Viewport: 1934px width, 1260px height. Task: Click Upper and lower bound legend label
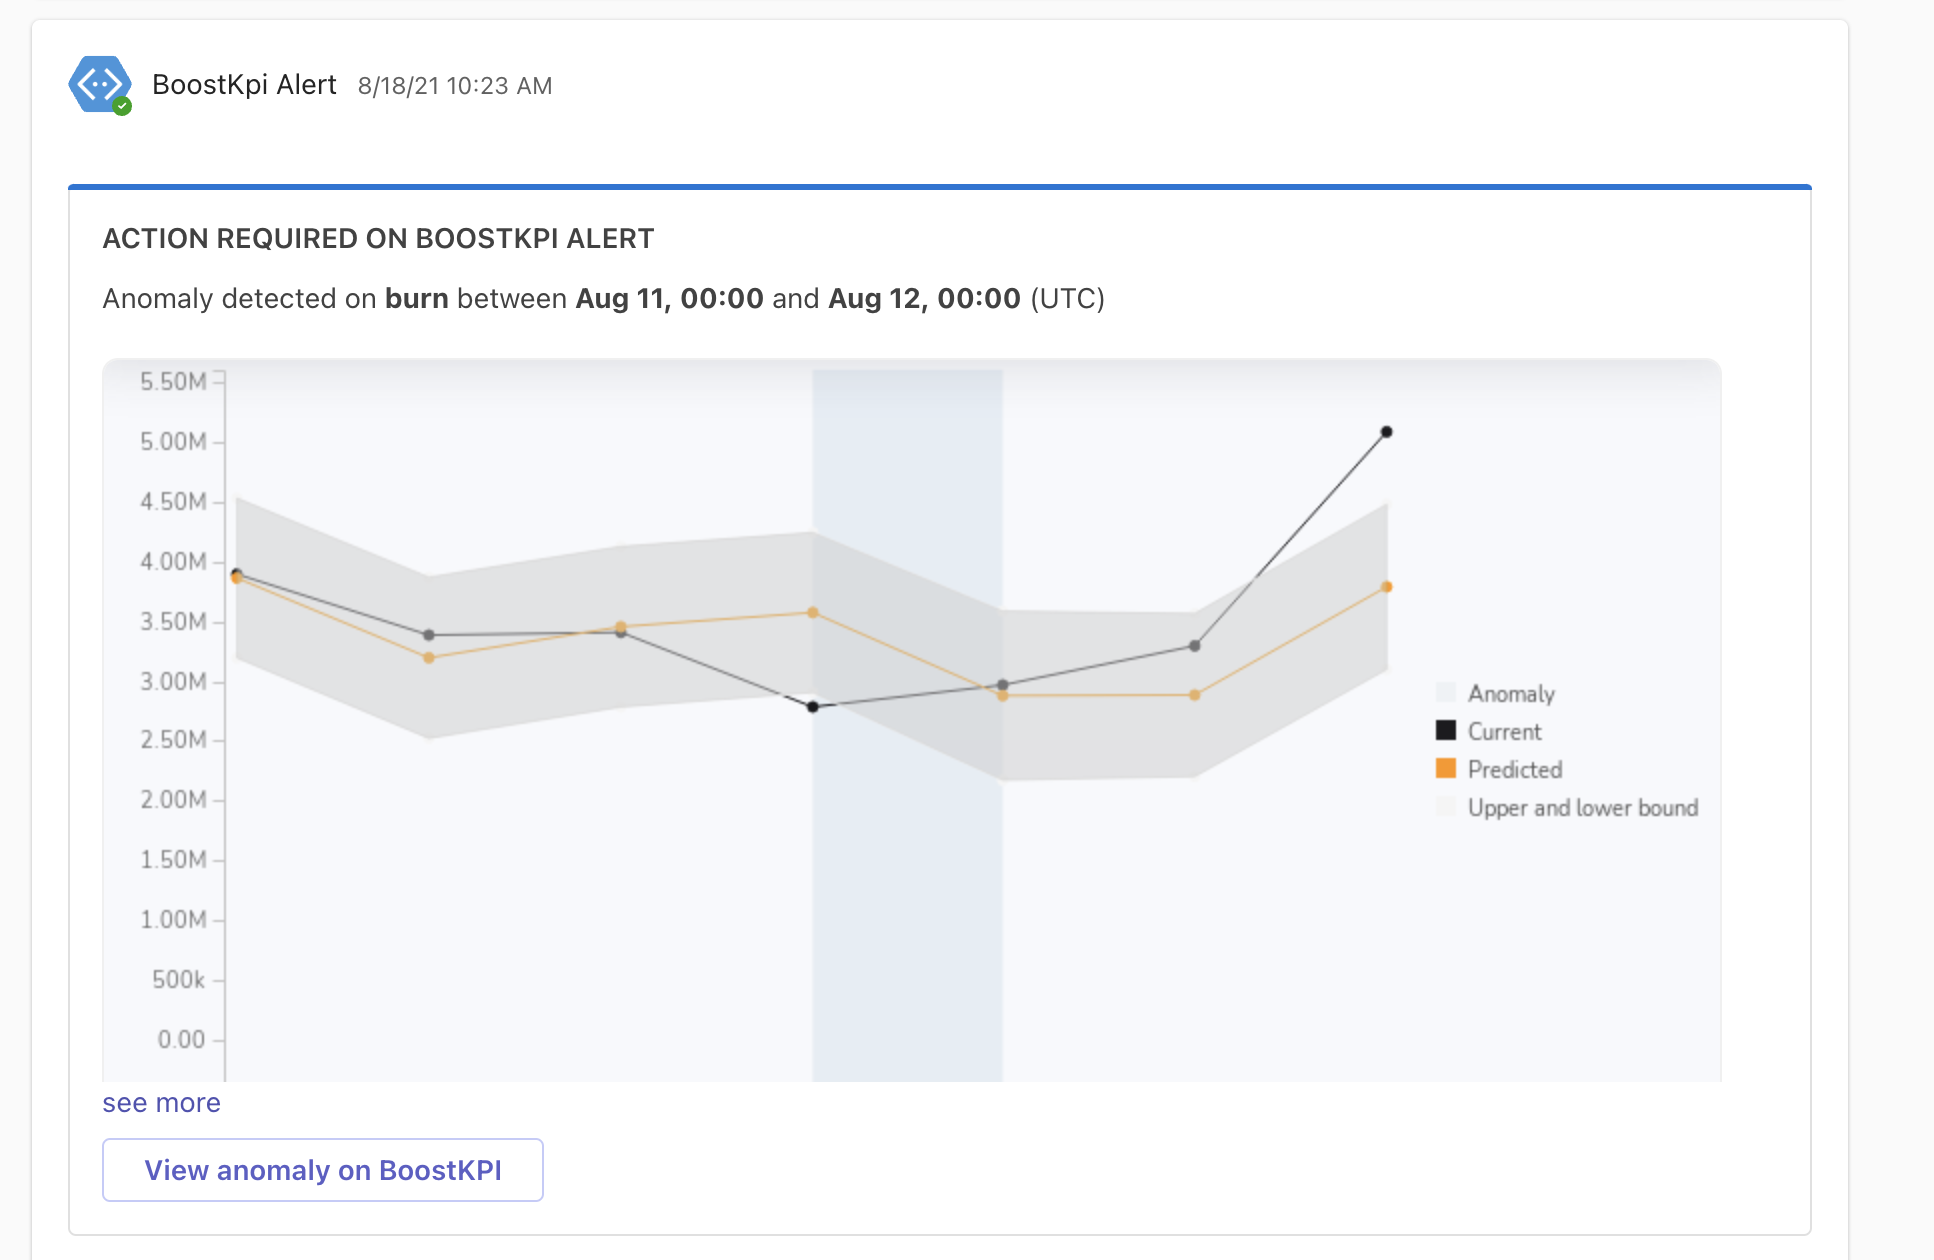pyautogui.click(x=1583, y=808)
